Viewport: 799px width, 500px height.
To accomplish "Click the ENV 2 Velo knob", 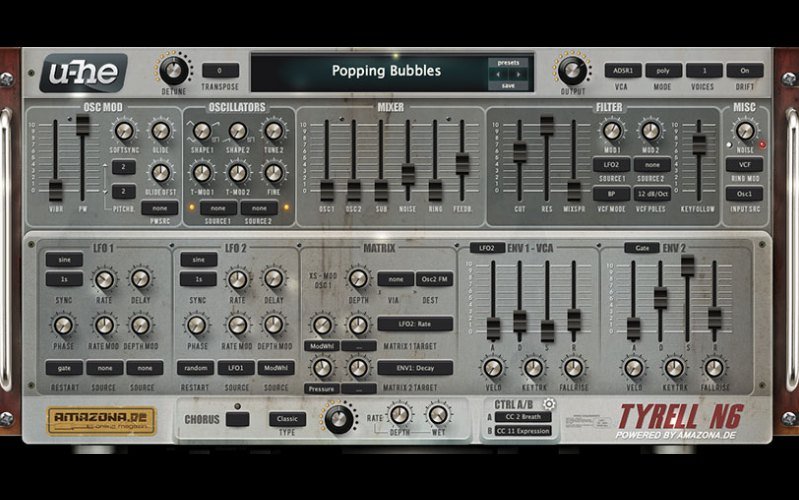I will 633,367.
